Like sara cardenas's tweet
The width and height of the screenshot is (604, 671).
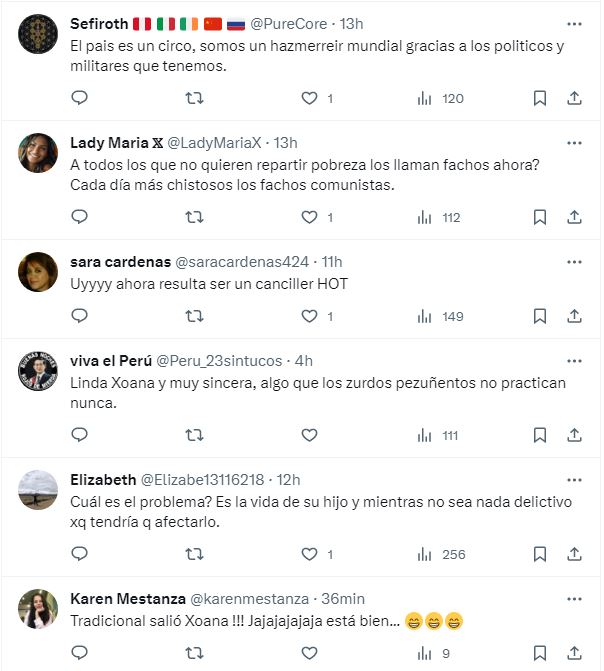(310, 316)
